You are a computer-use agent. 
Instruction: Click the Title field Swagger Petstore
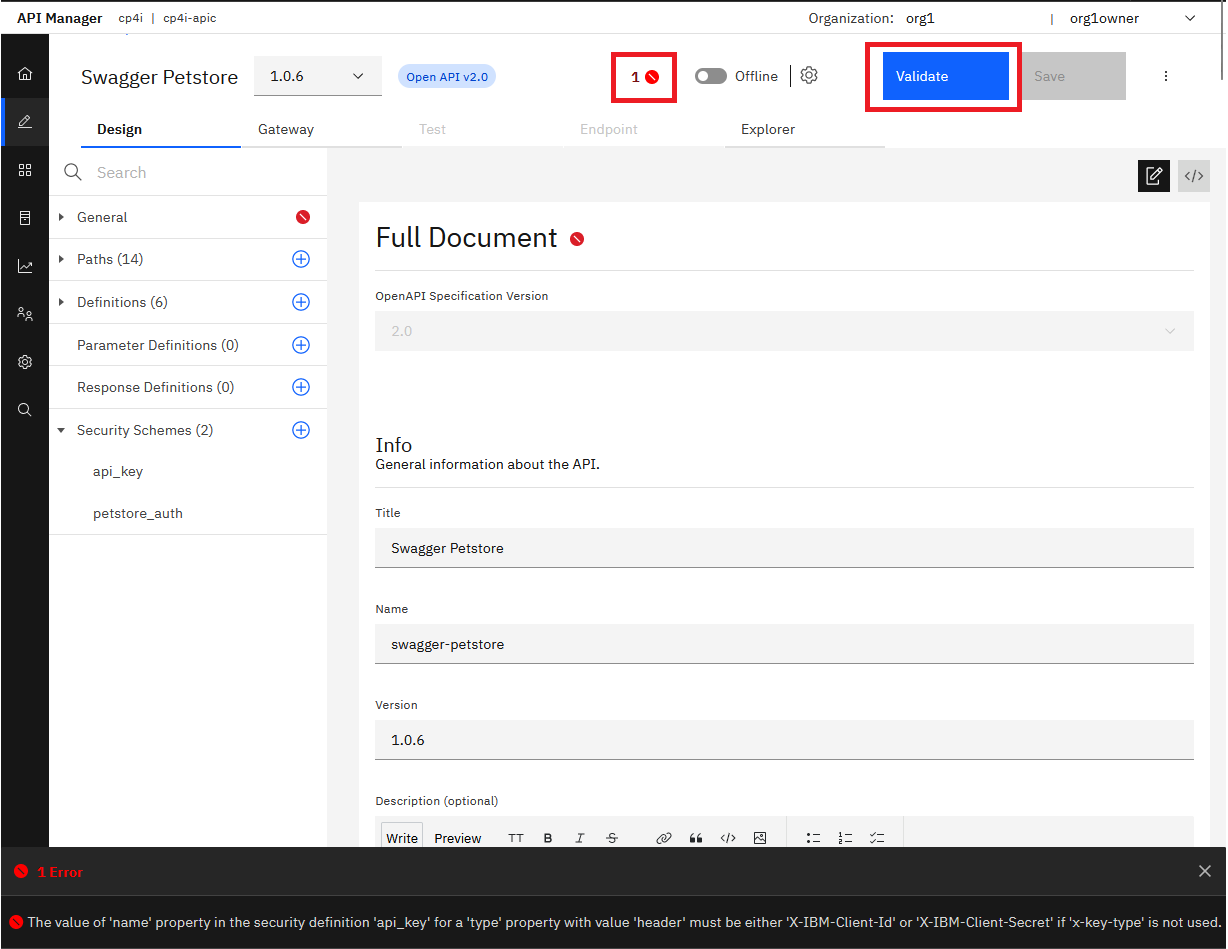[x=784, y=548]
